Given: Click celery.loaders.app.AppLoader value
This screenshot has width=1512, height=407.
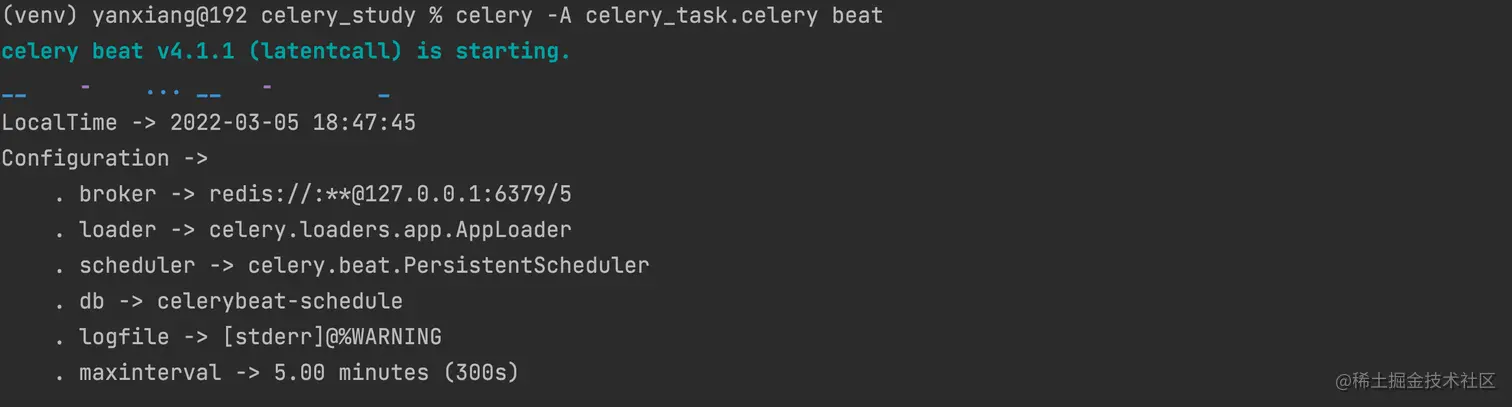Looking at the screenshot, I should coord(390,230).
